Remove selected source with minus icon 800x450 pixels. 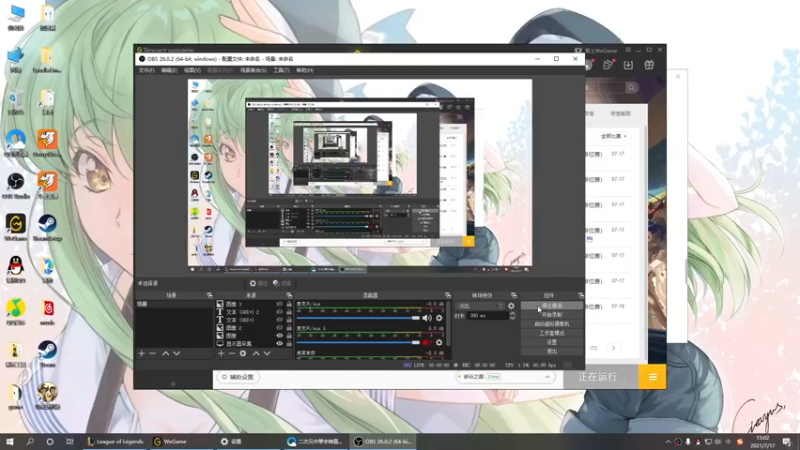click(232, 353)
